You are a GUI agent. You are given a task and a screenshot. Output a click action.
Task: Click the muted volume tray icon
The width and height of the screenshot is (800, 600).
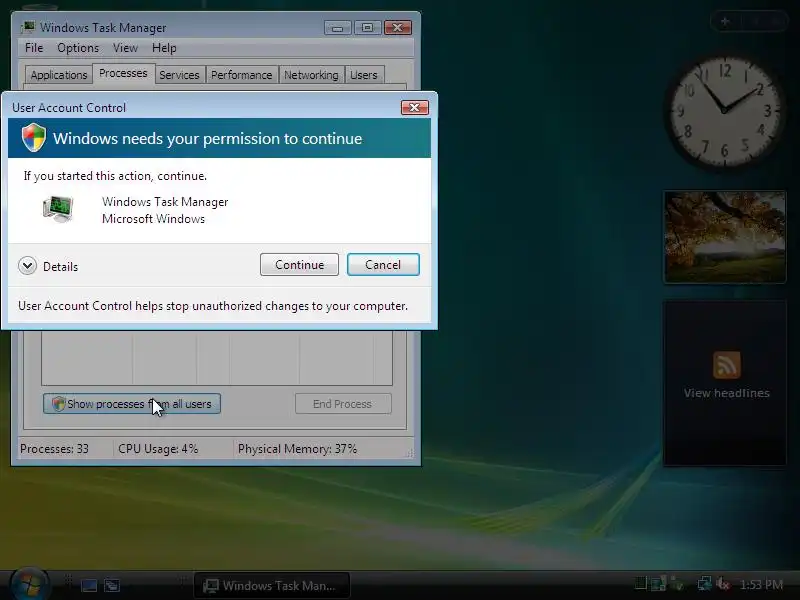(x=723, y=584)
